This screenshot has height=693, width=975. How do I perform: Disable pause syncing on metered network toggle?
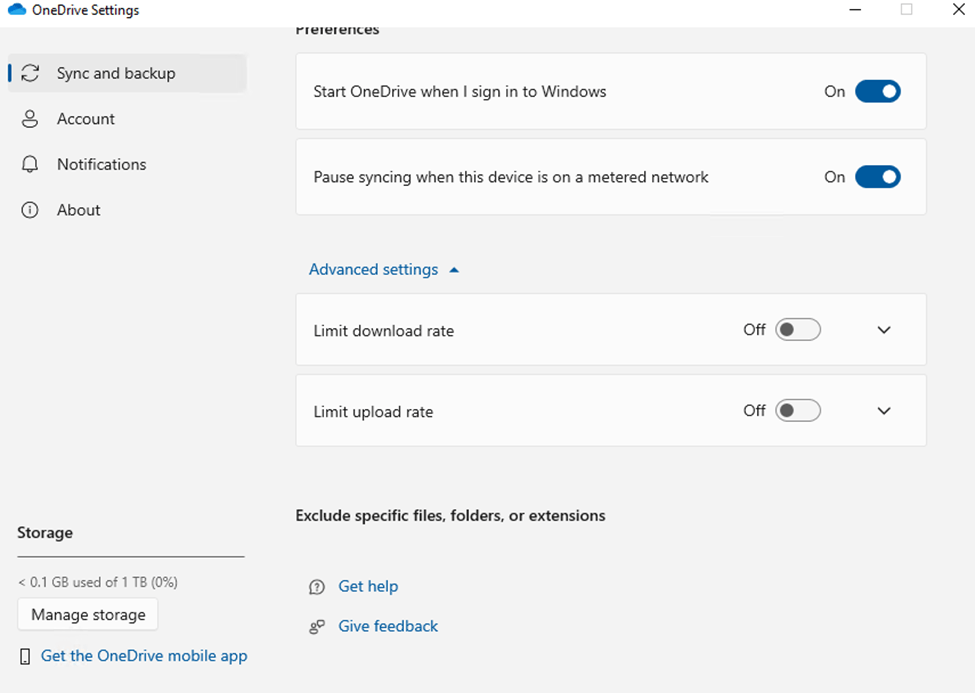point(877,177)
